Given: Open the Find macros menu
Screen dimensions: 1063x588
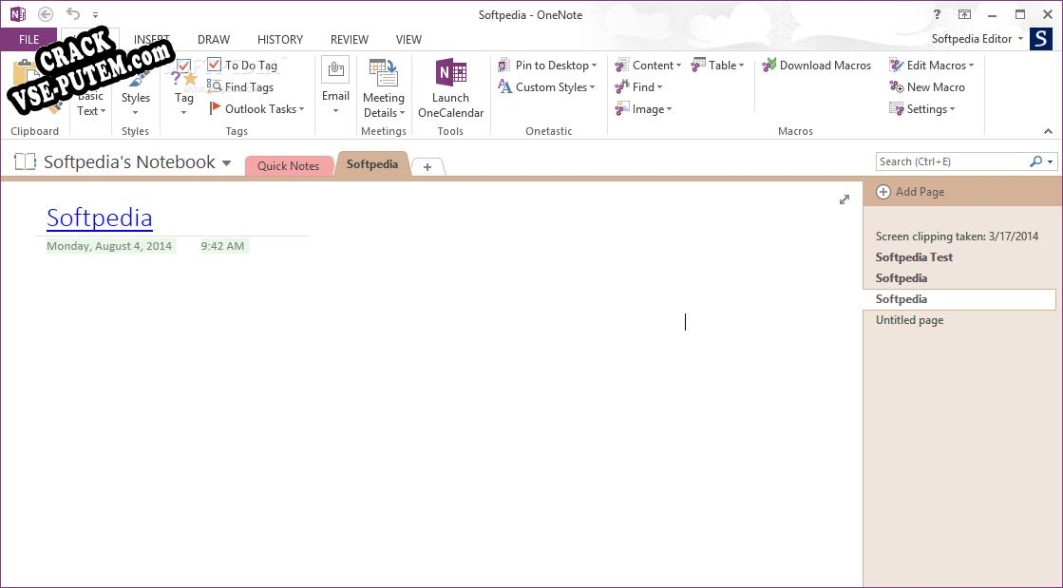Looking at the screenshot, I should 638,87.
